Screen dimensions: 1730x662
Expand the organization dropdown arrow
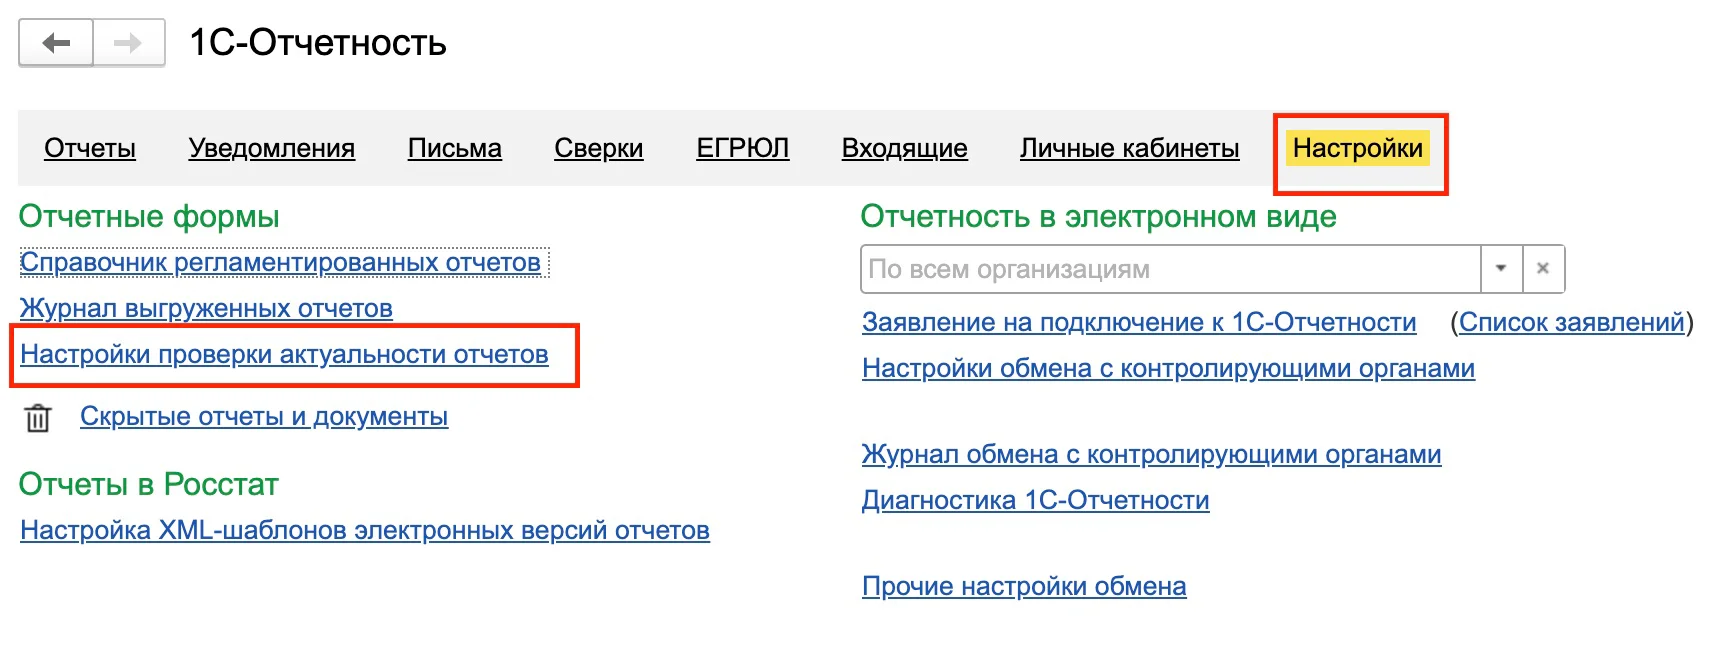(x=1501, y=269)
